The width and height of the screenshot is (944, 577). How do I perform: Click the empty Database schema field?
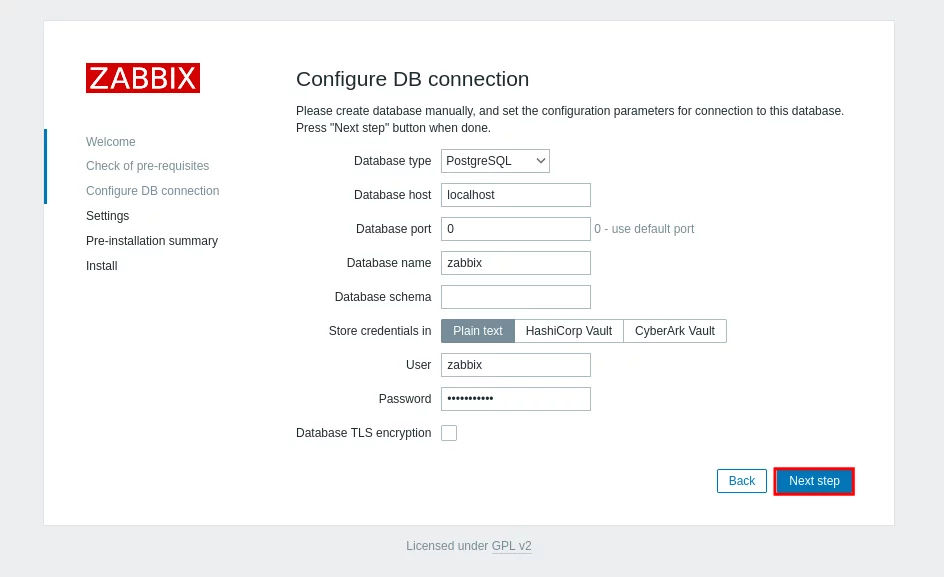515,297
